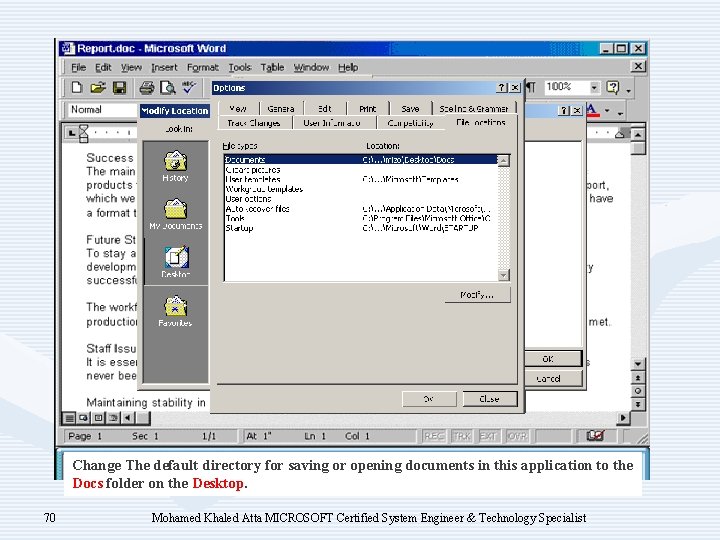Click OK in the Options dialog
720x540 pixels.
point(429,399)
